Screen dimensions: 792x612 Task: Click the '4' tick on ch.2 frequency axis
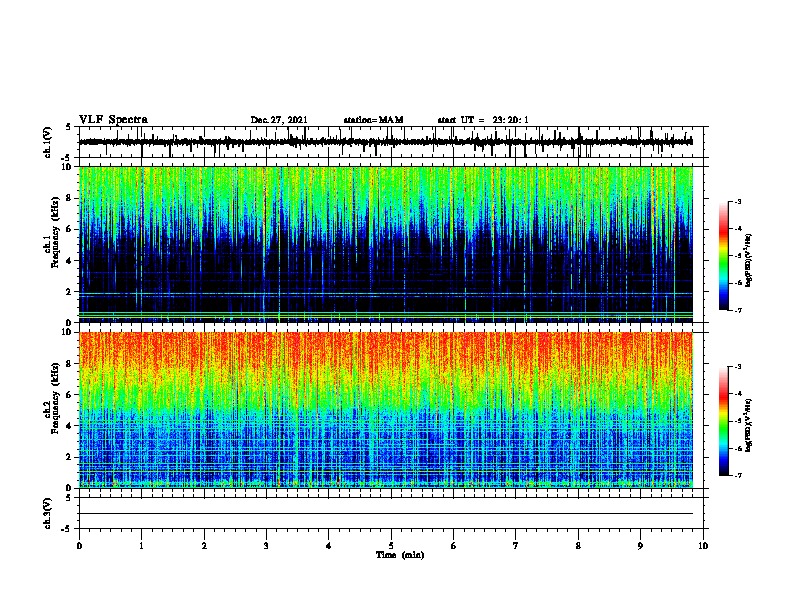(x=70, y=426)
